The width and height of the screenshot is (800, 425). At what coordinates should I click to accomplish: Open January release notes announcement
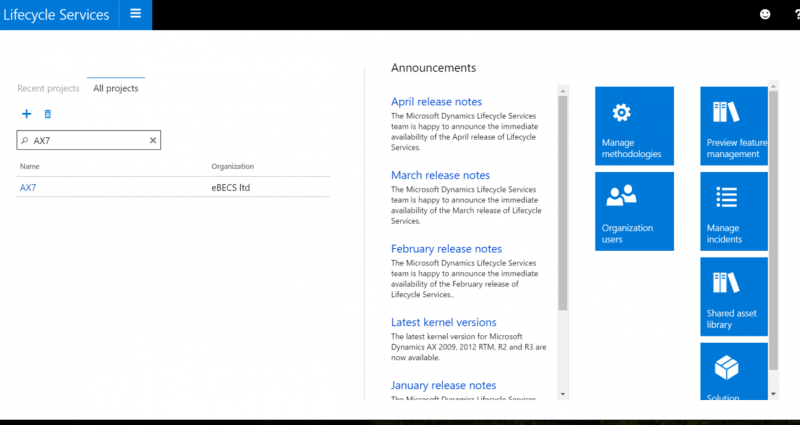pyautogui.click(x=443, y=385)
